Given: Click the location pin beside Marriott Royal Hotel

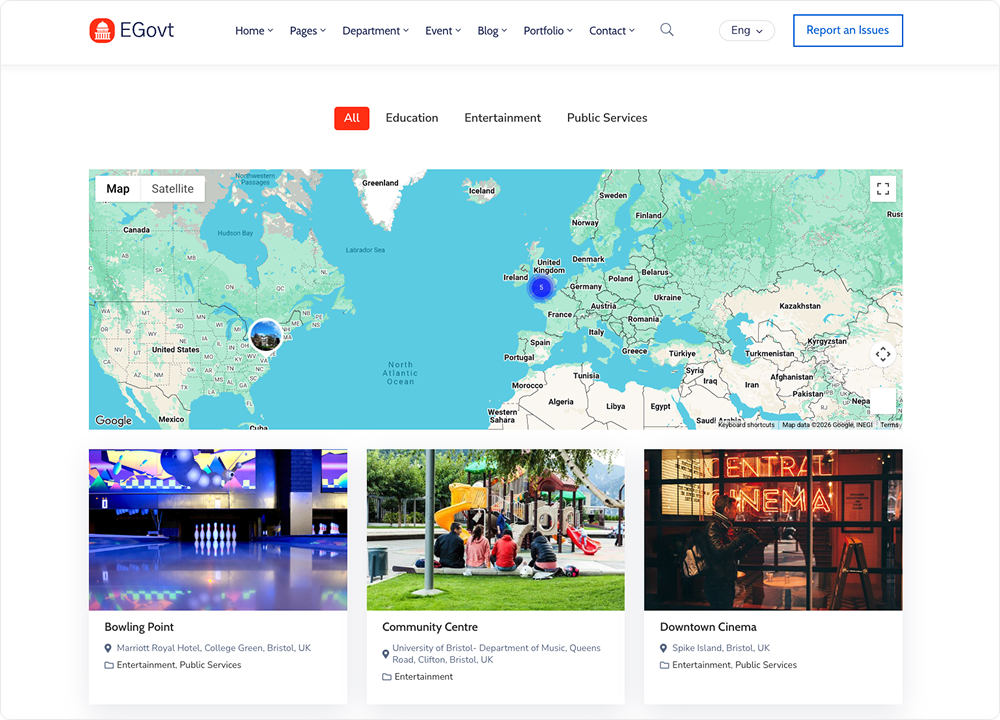Looking at the screenshot, I should click(108, 648).
